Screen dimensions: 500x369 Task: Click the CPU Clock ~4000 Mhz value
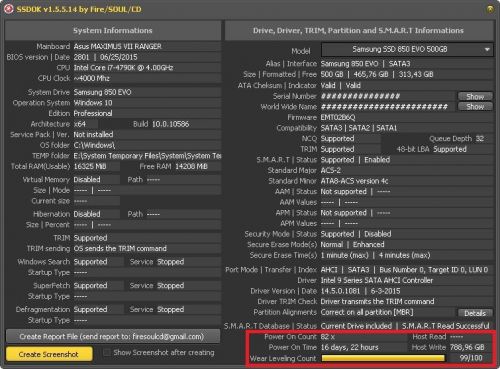[x=92, y=78]
